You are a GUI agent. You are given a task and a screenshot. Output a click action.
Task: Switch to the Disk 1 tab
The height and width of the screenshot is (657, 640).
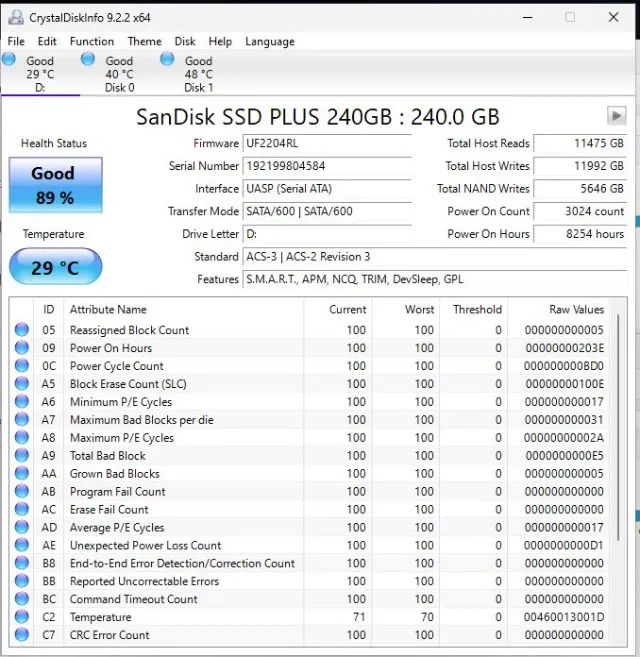pos(199,74)
